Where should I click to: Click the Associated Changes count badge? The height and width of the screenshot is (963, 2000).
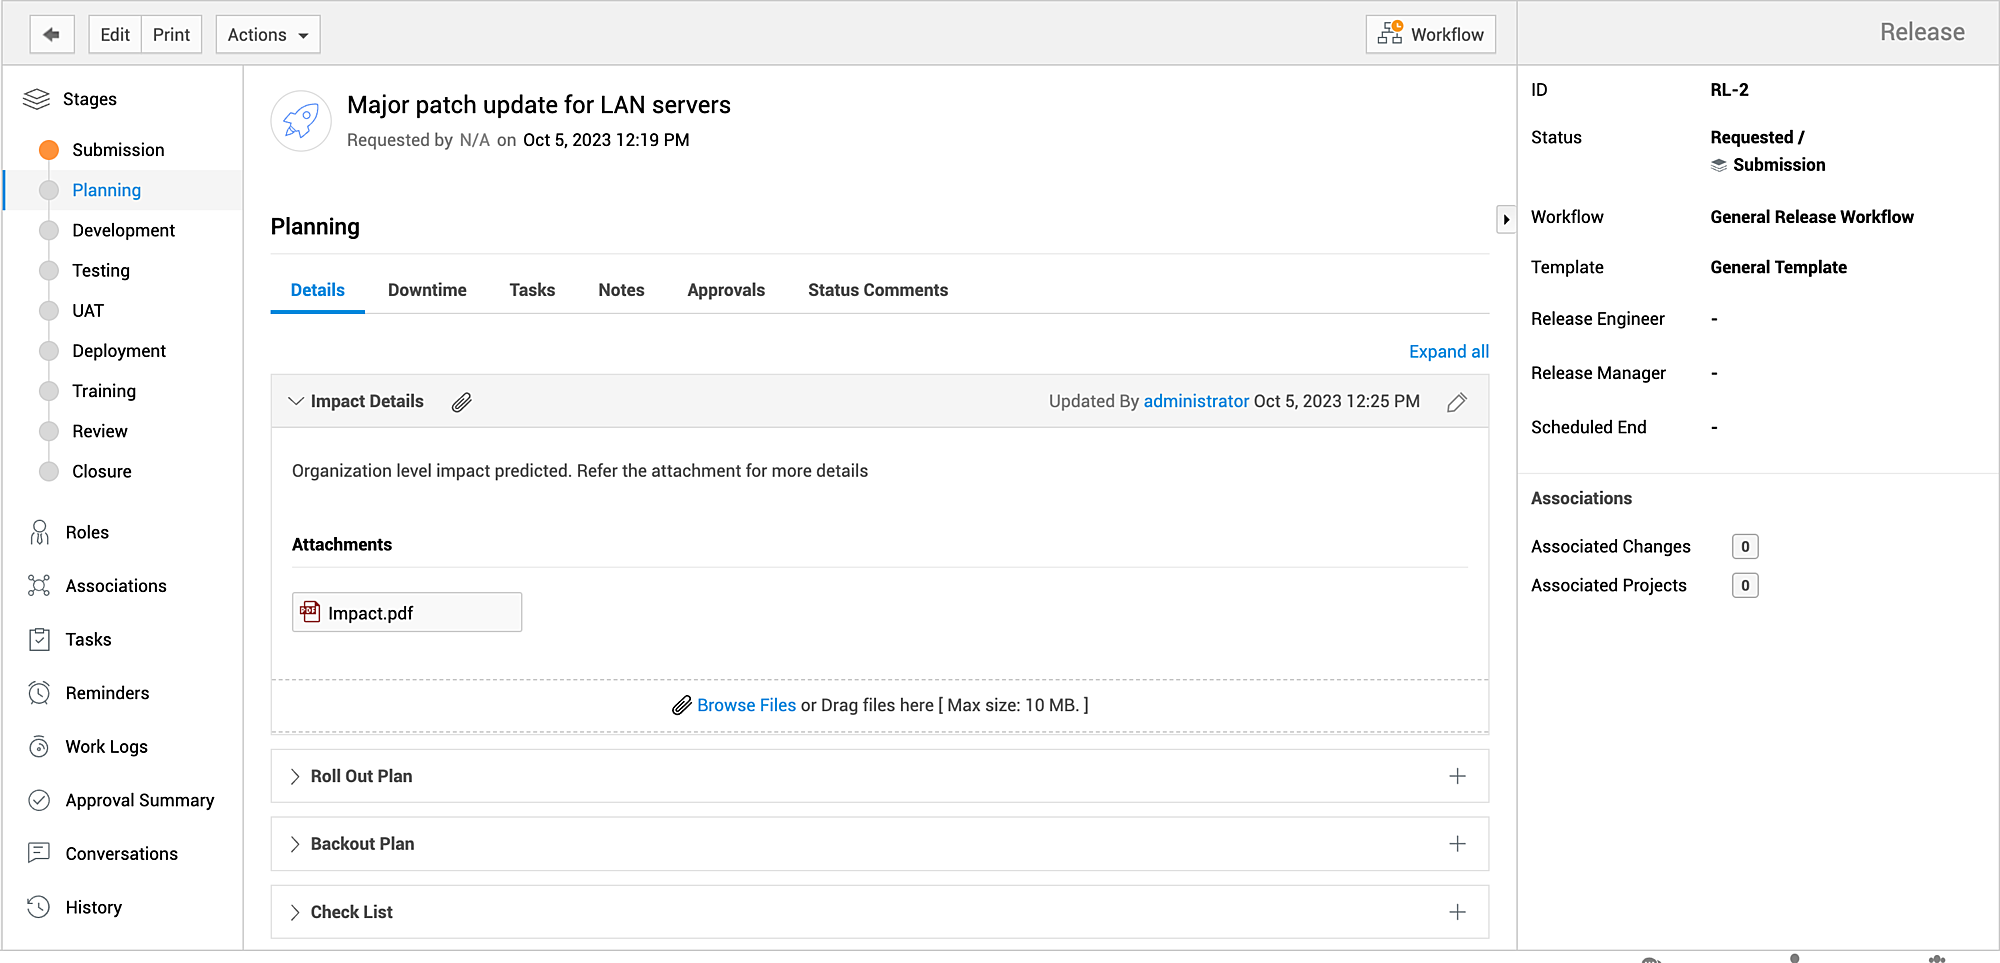click(1745, 546)
